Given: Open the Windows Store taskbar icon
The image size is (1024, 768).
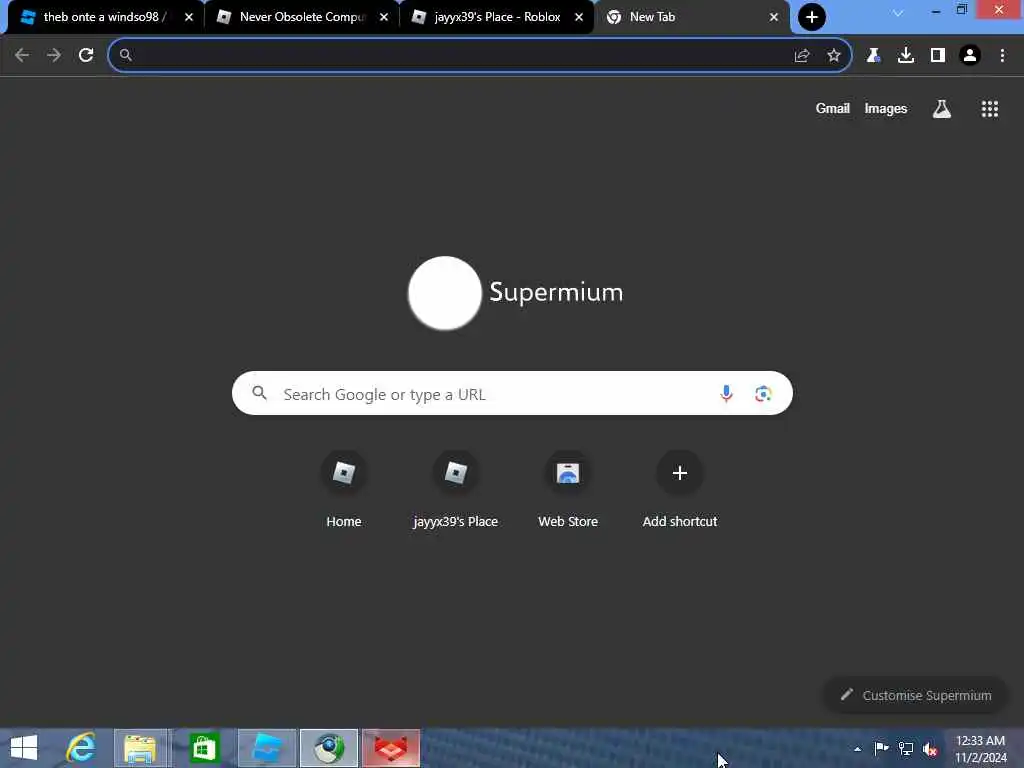Looking at the screenshot, I should (204, 748).
